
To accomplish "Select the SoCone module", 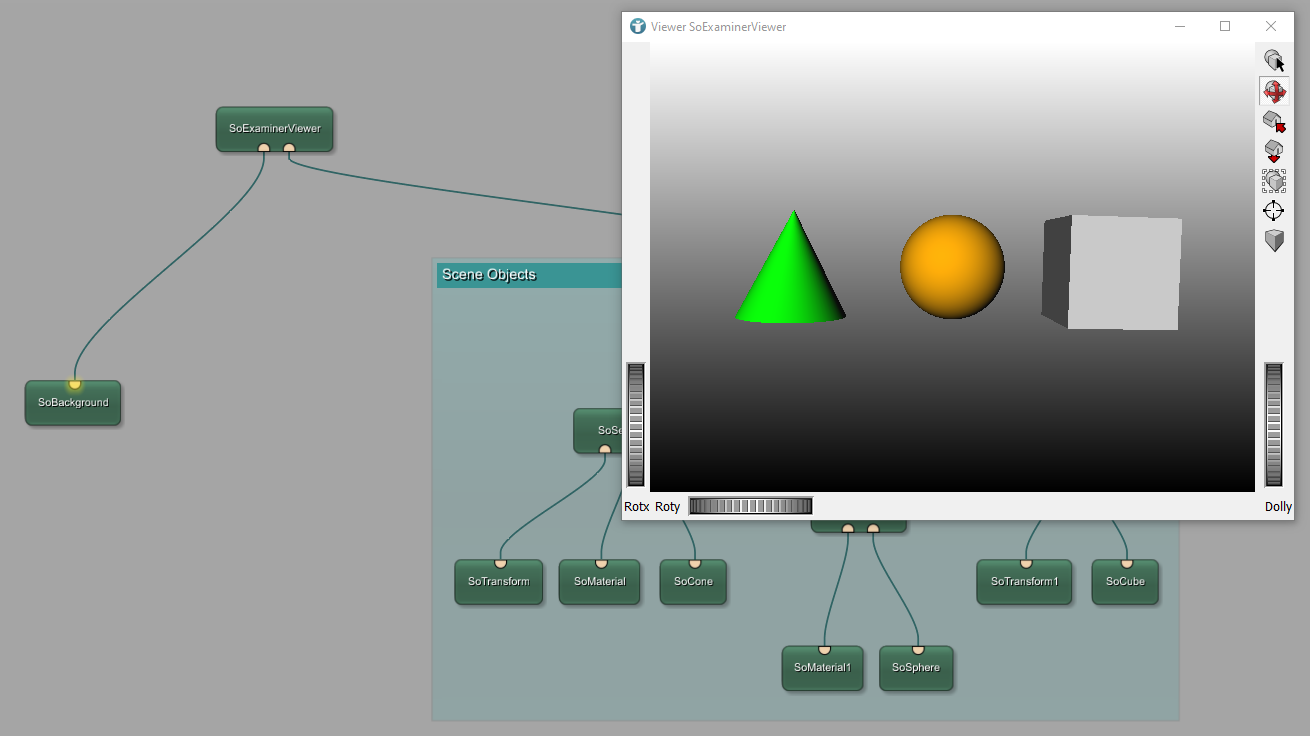I will click(x=693, y=582).
